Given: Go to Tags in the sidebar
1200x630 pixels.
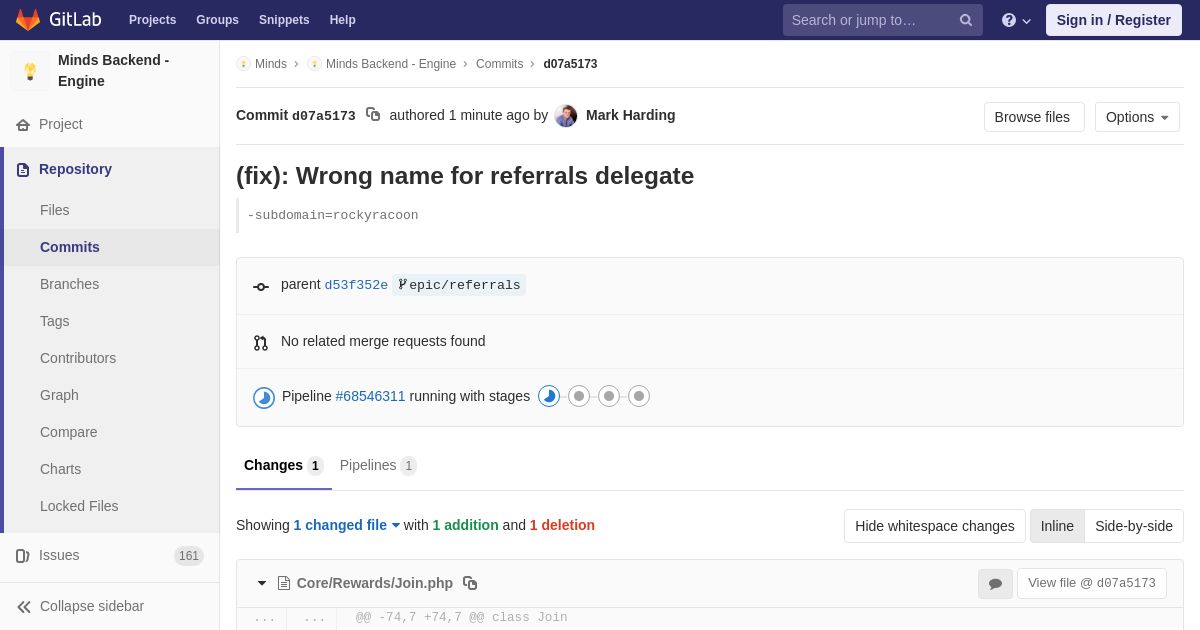Looking at the screenshot, I should click(x=110, y=321).
